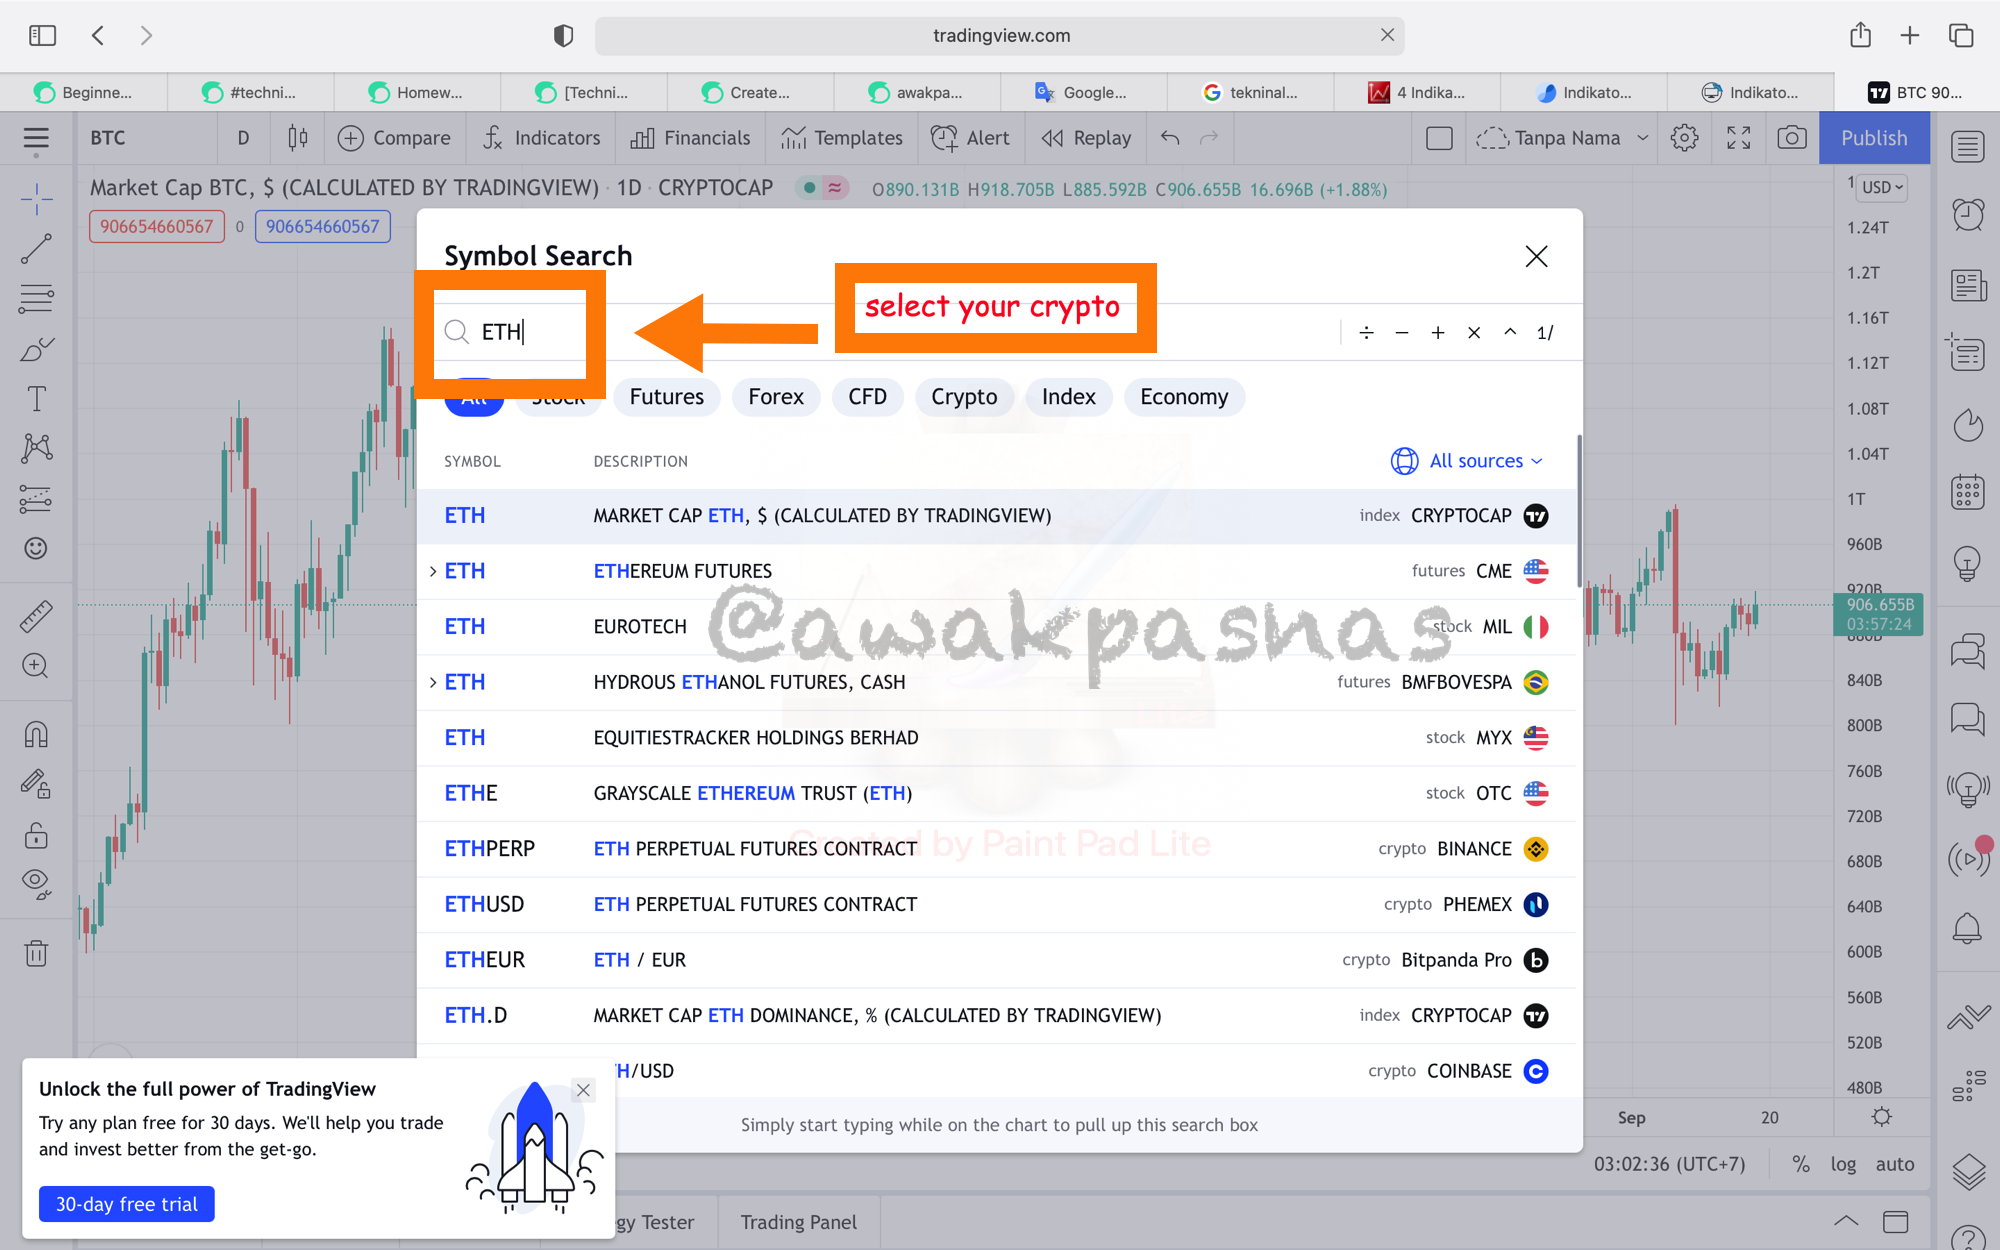
Task: Lock all drawing tools
Action: (x=36, y=834)
